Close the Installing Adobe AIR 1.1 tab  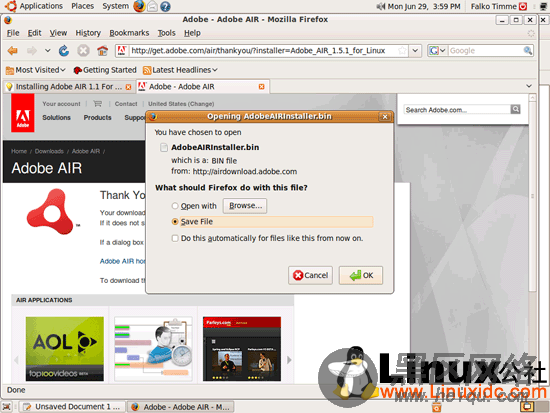point(128,87)
